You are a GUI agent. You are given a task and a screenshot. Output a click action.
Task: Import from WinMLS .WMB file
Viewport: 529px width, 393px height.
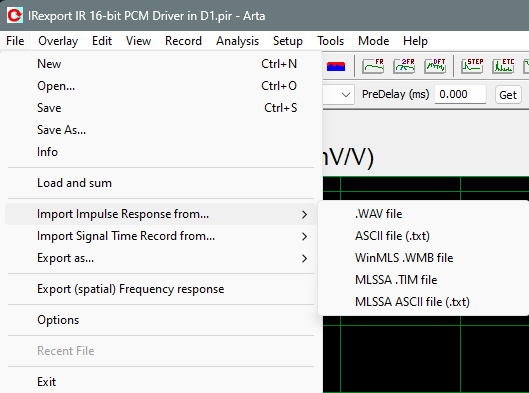point(424,258)
